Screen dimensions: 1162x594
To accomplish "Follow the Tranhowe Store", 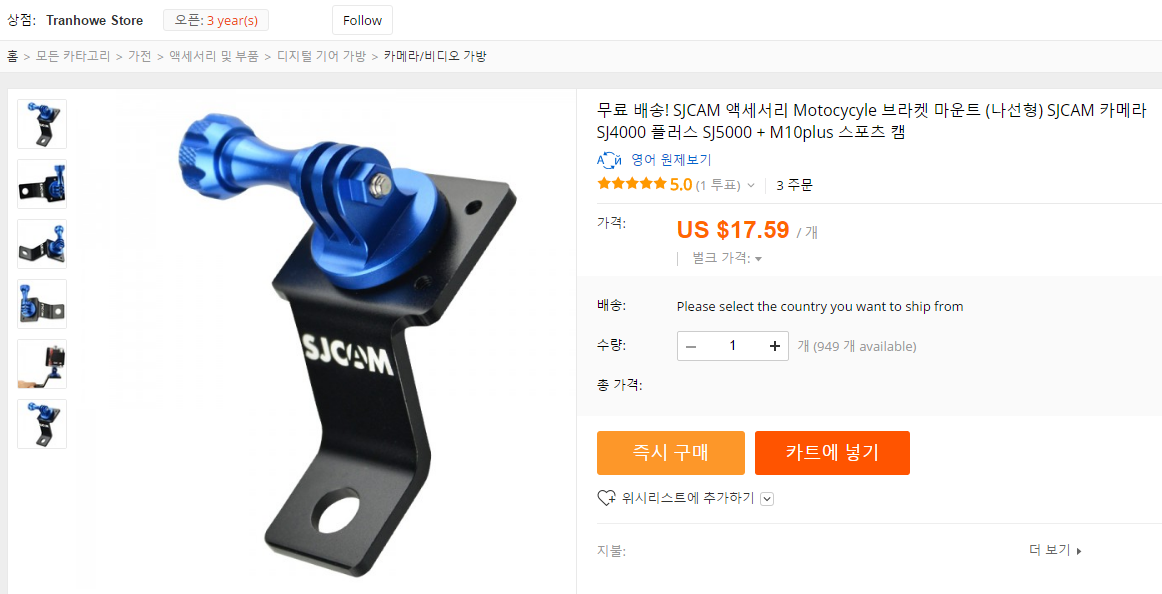I will pos(362,20).
